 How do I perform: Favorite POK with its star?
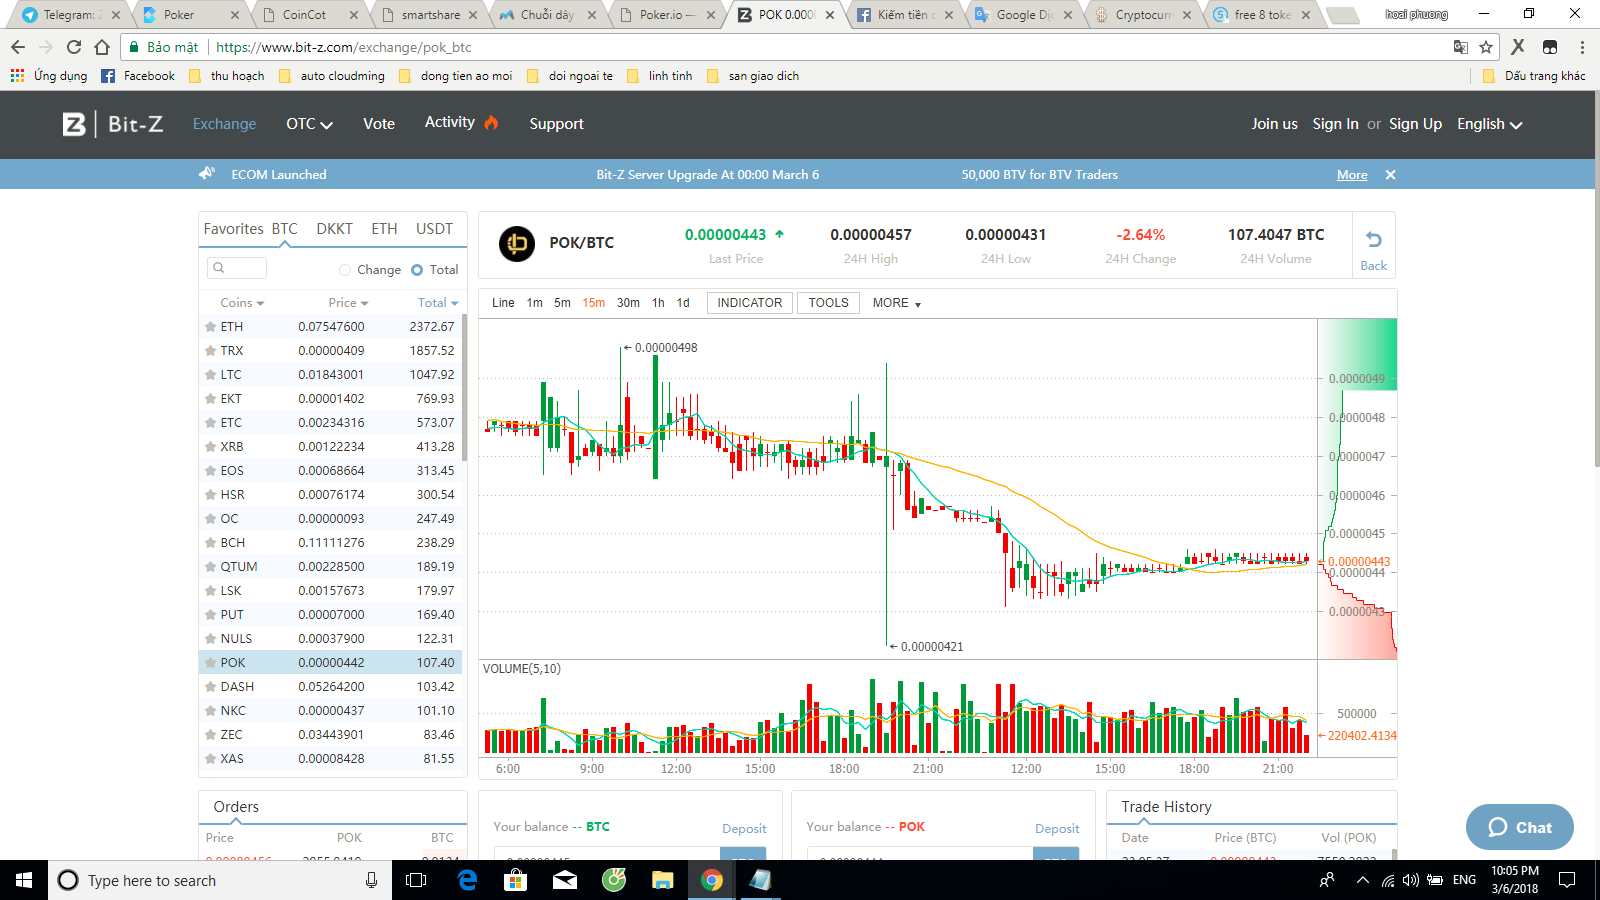coord(210,663)
